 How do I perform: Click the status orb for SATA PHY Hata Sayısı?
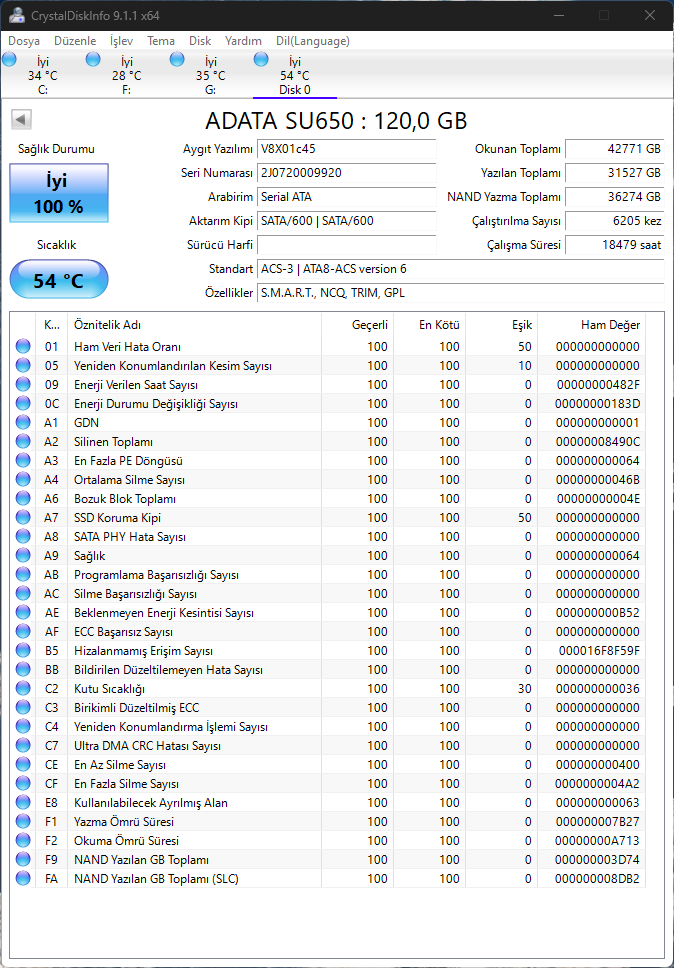point(23,536)
